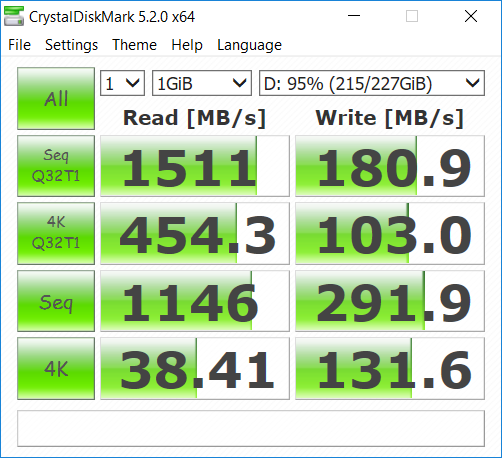Open the Help menu
The height and width of the screenshot is (458, 502).
coord(187,45)
